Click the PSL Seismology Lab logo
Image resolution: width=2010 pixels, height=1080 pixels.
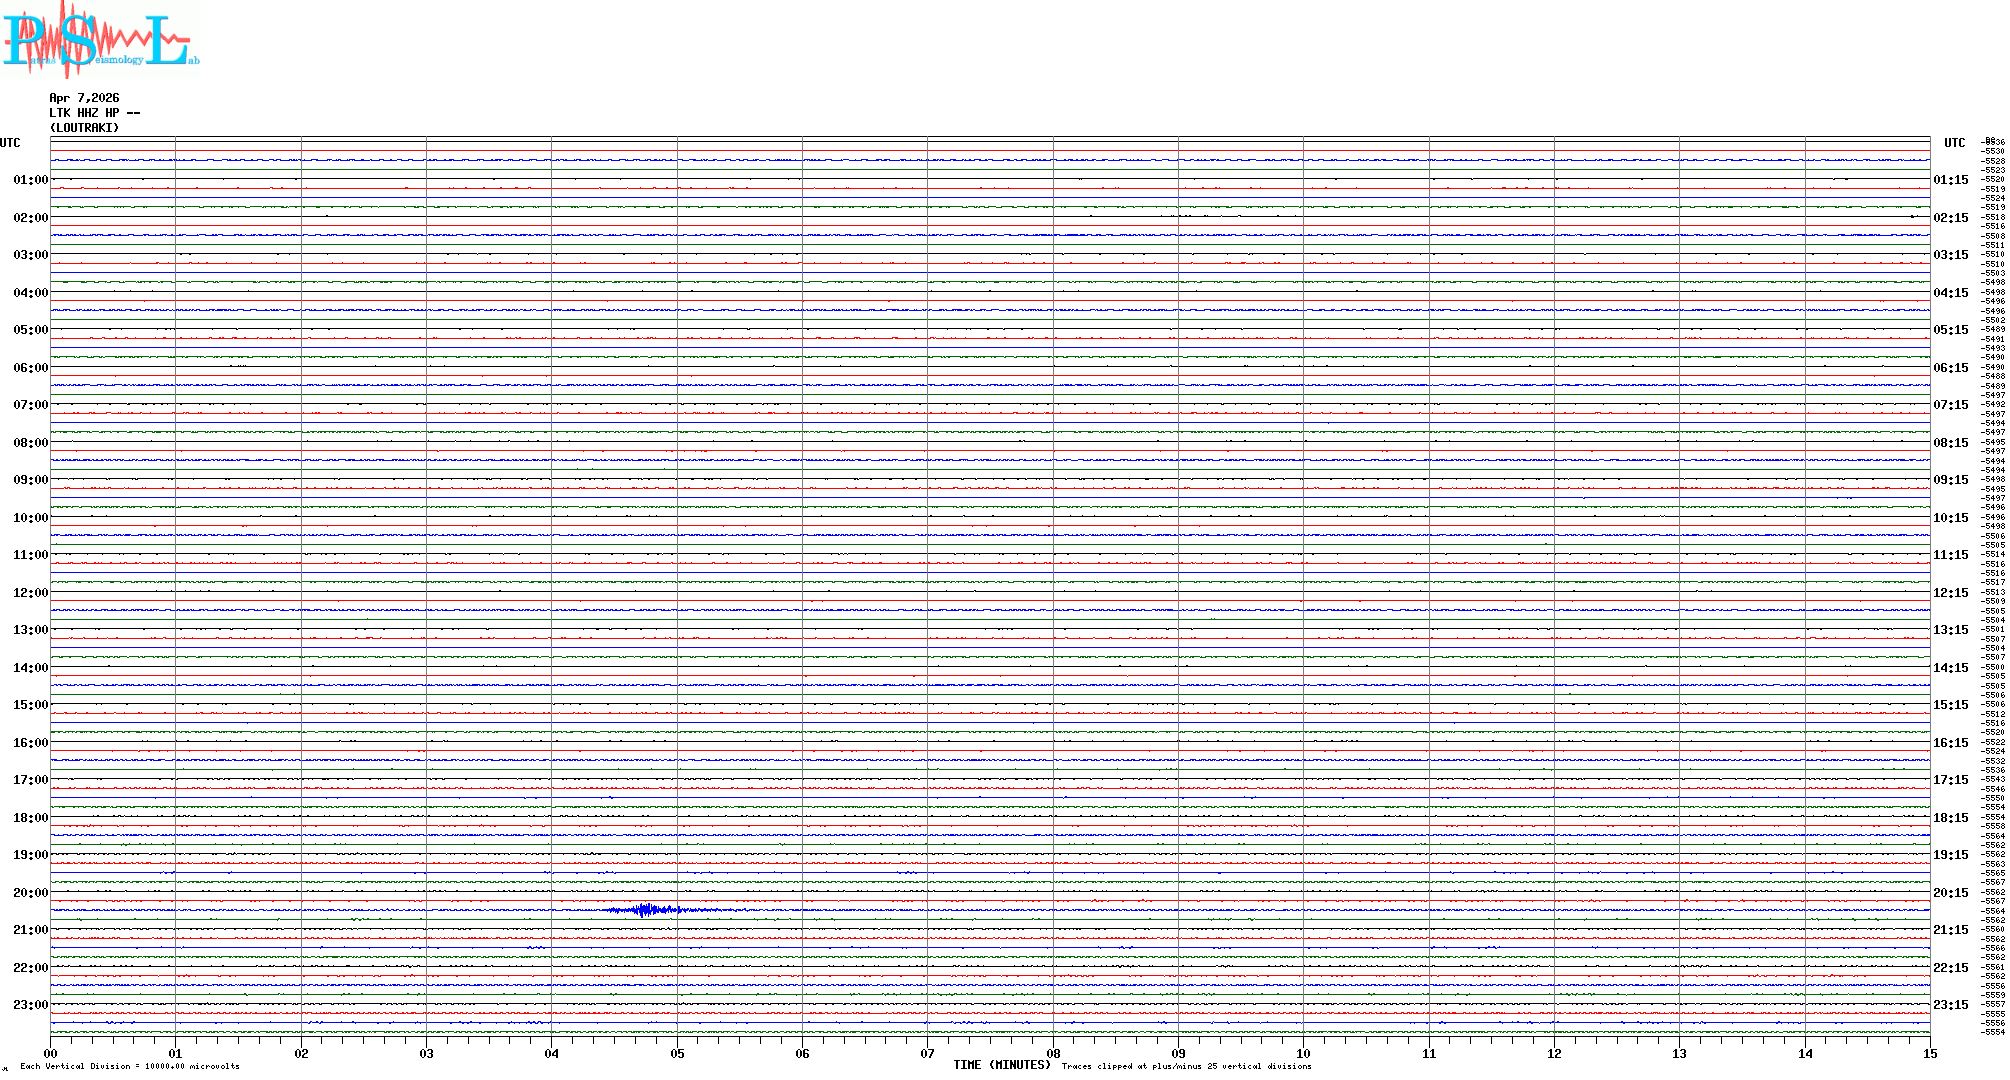click(x=98, y=40)
